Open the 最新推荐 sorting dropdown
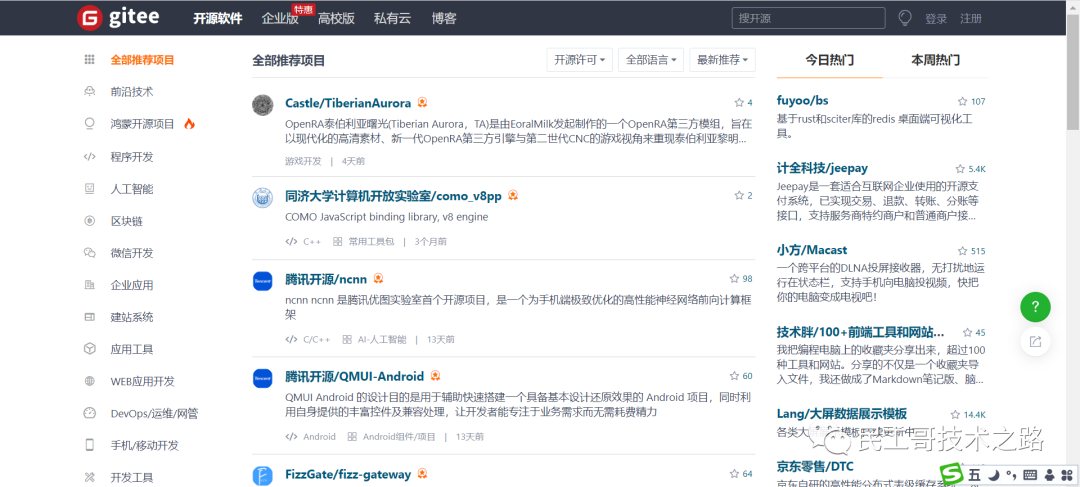 (723, 60)
